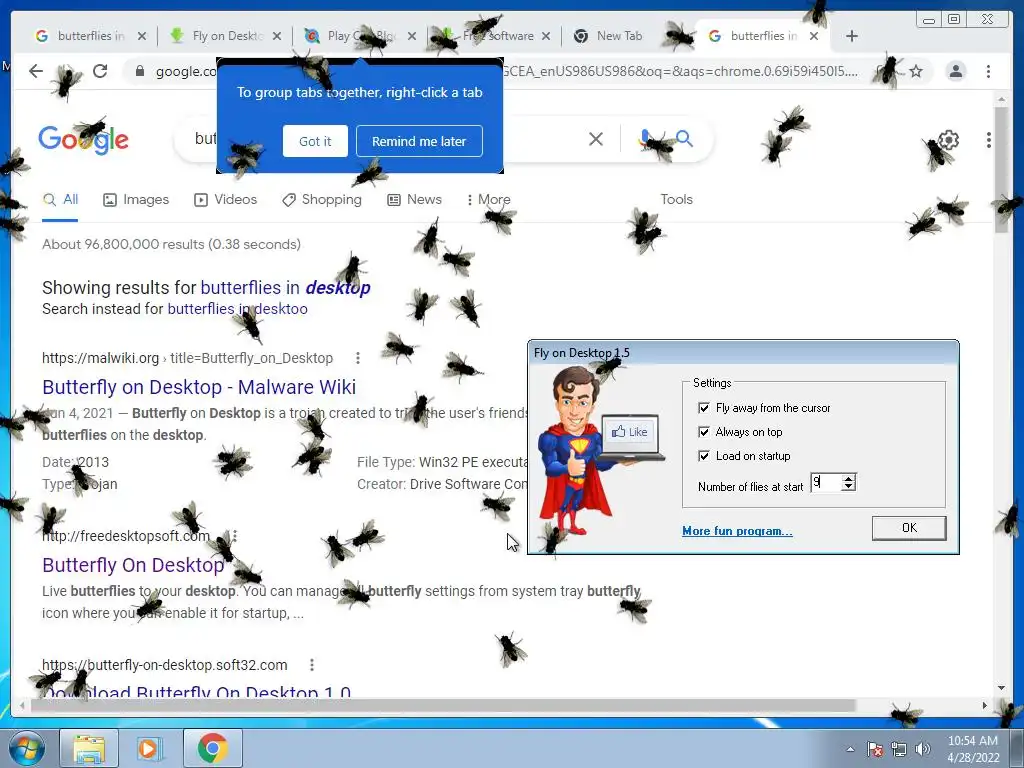Click the number of flies input field
Viewport: 1024px width, 768px height.
825,483
